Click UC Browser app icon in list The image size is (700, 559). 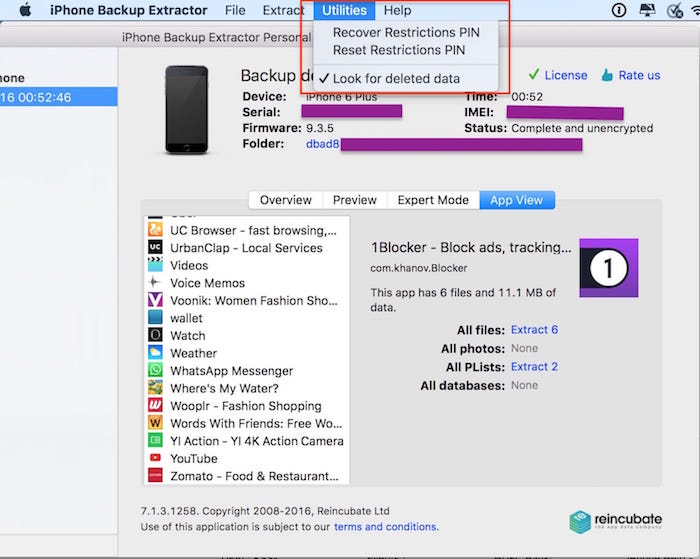155,229
